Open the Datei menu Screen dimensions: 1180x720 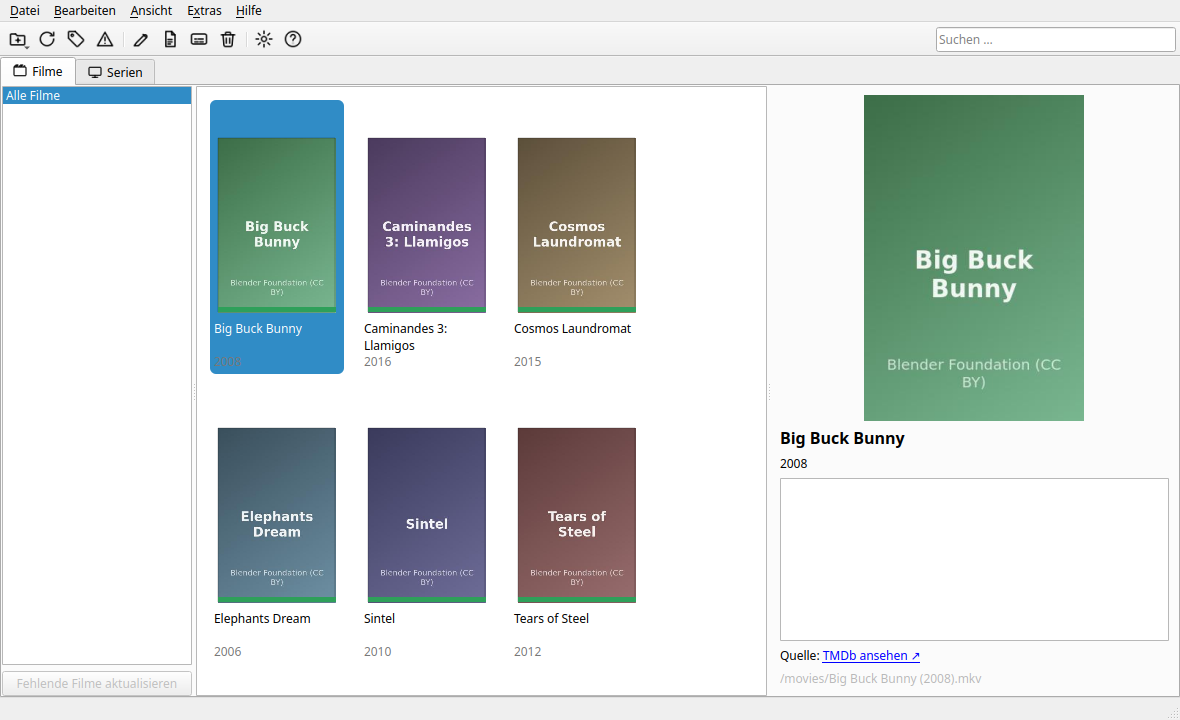pyautogui.click(x=25, y=11)
